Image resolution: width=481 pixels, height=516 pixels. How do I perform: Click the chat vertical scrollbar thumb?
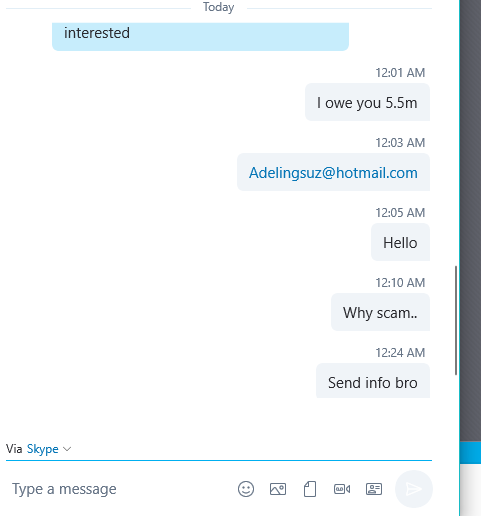[456, 321]
